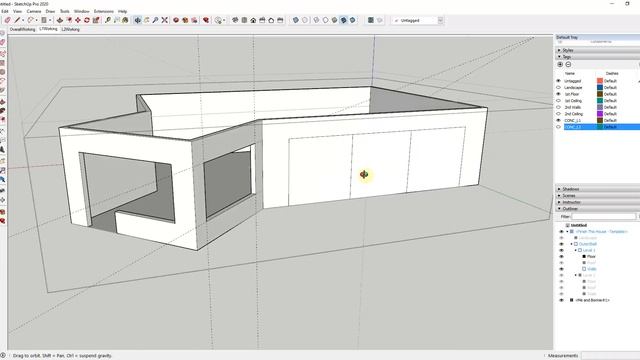Screen dimensions: 640x360
Task: Activate the Offset tool
Action: click(69, 20)
